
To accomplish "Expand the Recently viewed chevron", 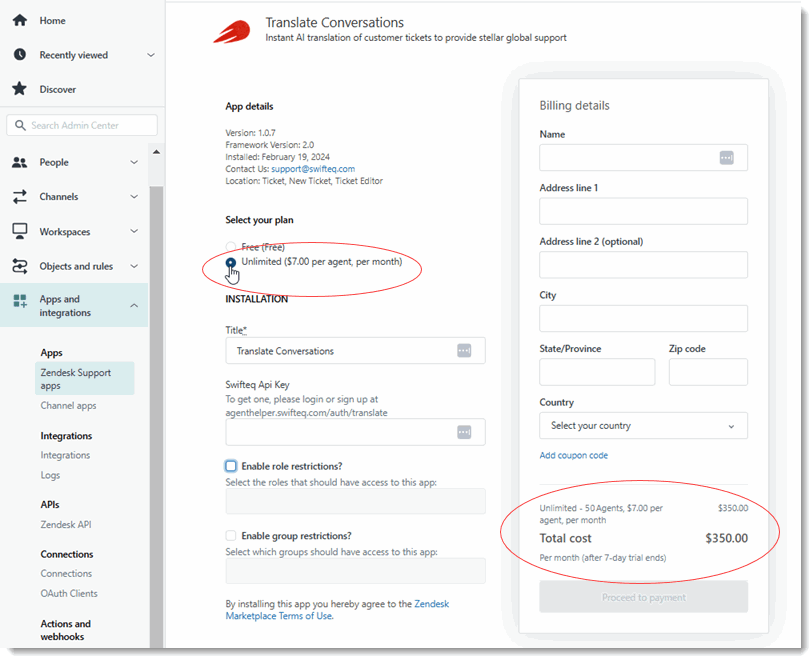I will 151,55.
